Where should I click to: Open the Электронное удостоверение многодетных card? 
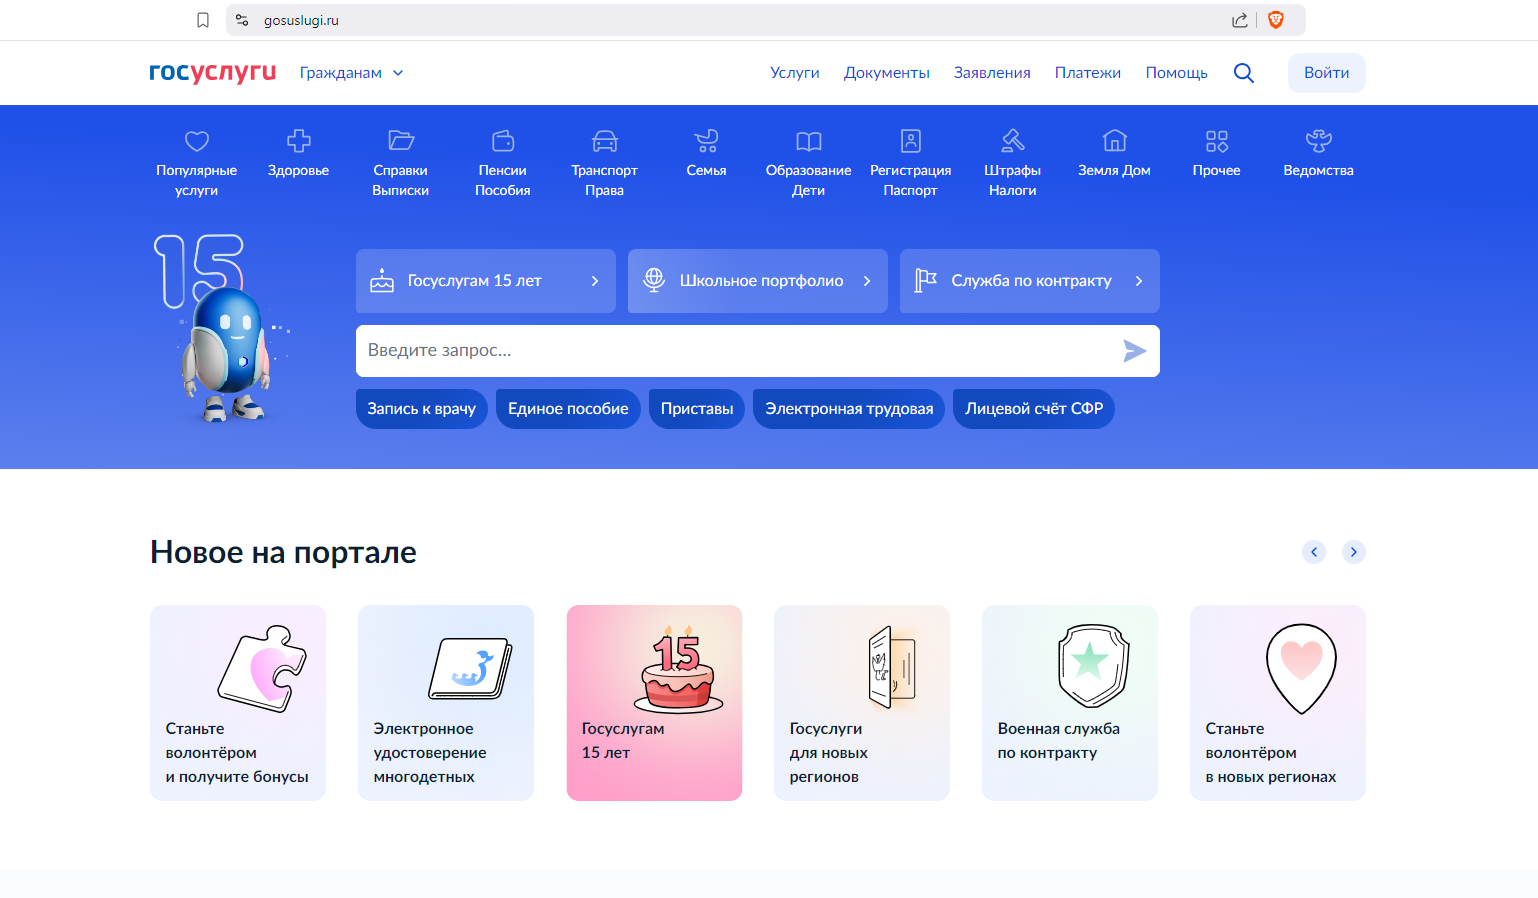click(446, 702)
